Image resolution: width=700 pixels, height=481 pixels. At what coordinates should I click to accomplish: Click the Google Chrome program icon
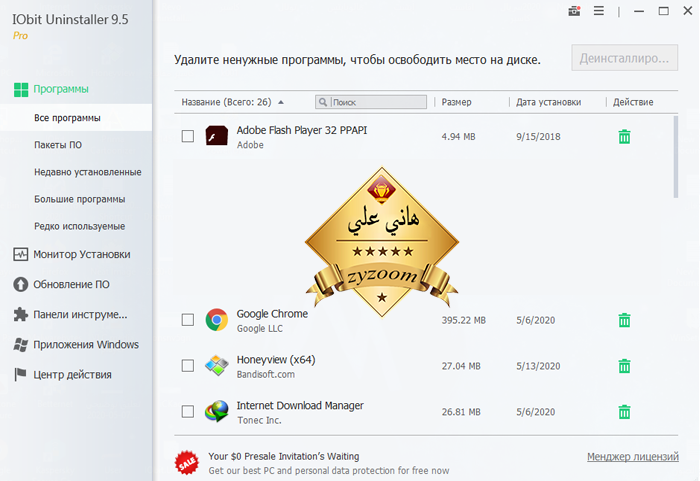[x=217, y=320]
